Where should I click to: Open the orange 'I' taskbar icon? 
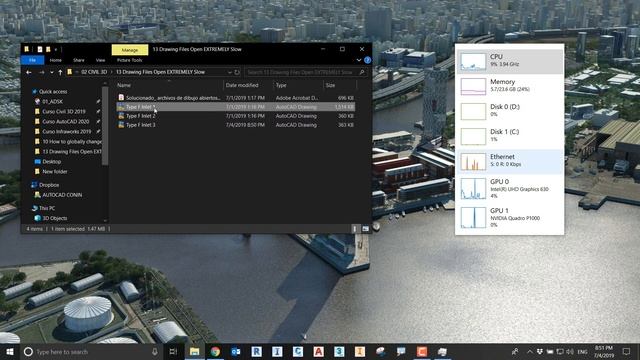(360, 351)
